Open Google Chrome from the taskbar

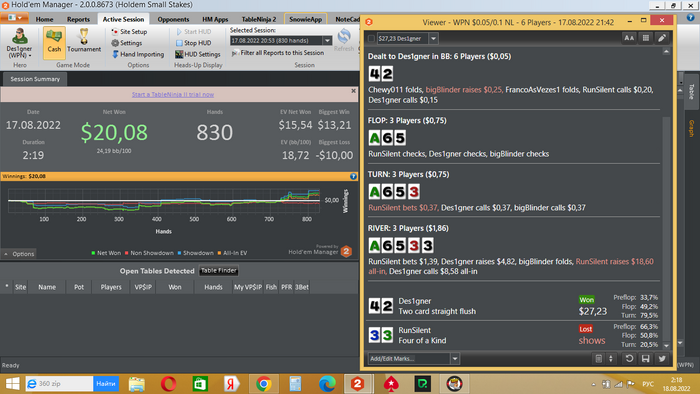[264, 384]
